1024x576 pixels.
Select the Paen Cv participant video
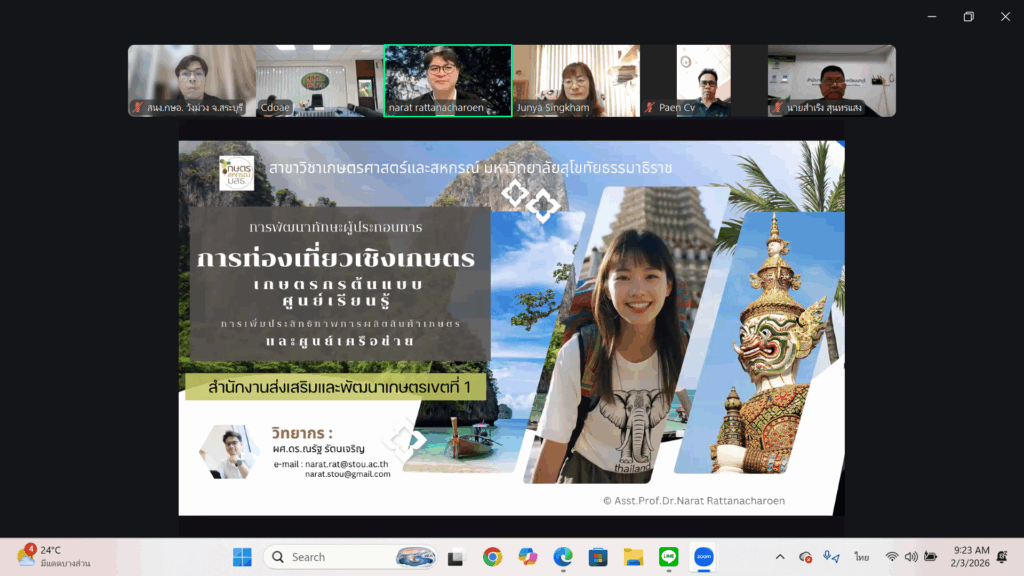point(704,81)
